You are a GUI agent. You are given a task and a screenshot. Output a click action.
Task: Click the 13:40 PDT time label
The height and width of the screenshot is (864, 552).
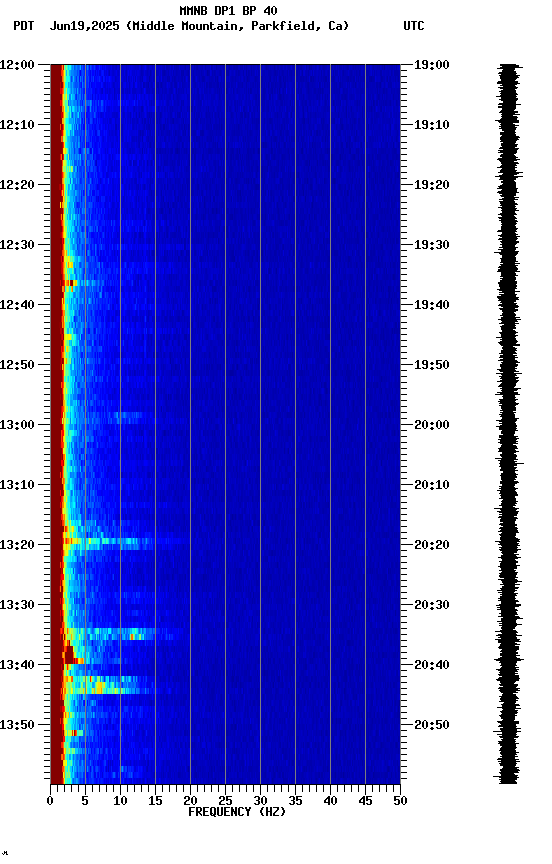[x=17, y=665]
